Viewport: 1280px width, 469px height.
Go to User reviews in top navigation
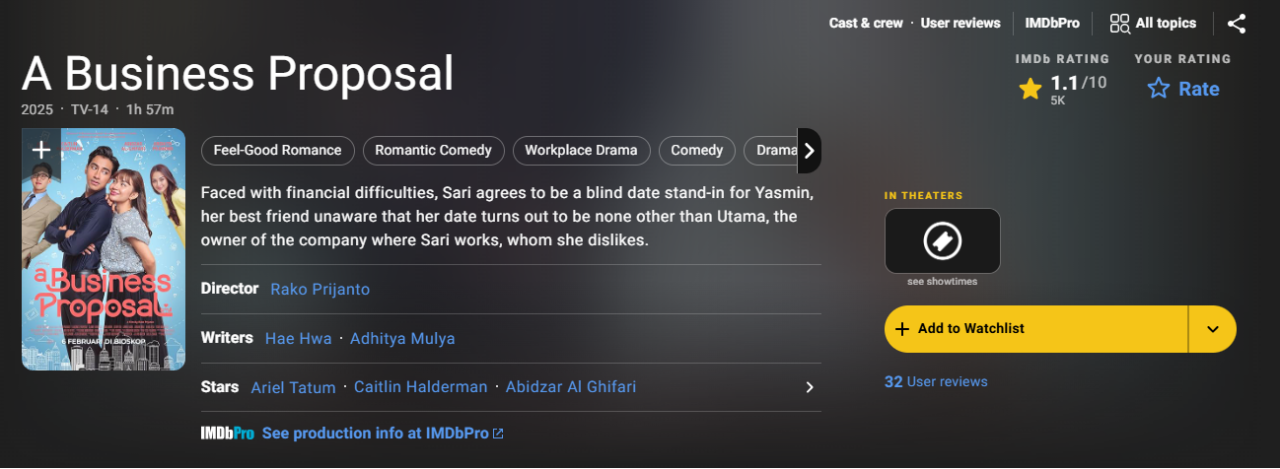tap(960, 23)
